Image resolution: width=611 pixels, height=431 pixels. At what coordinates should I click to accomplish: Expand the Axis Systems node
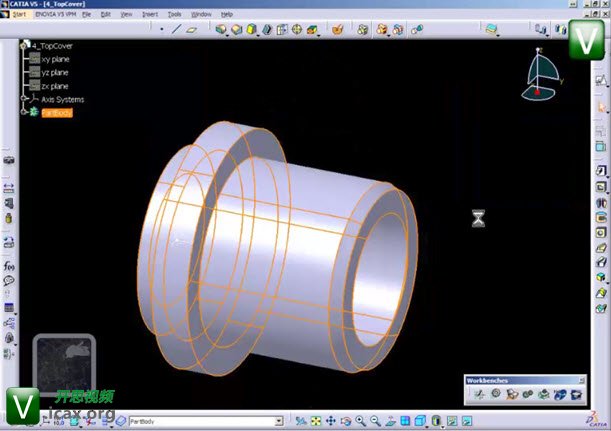(23, 100)
